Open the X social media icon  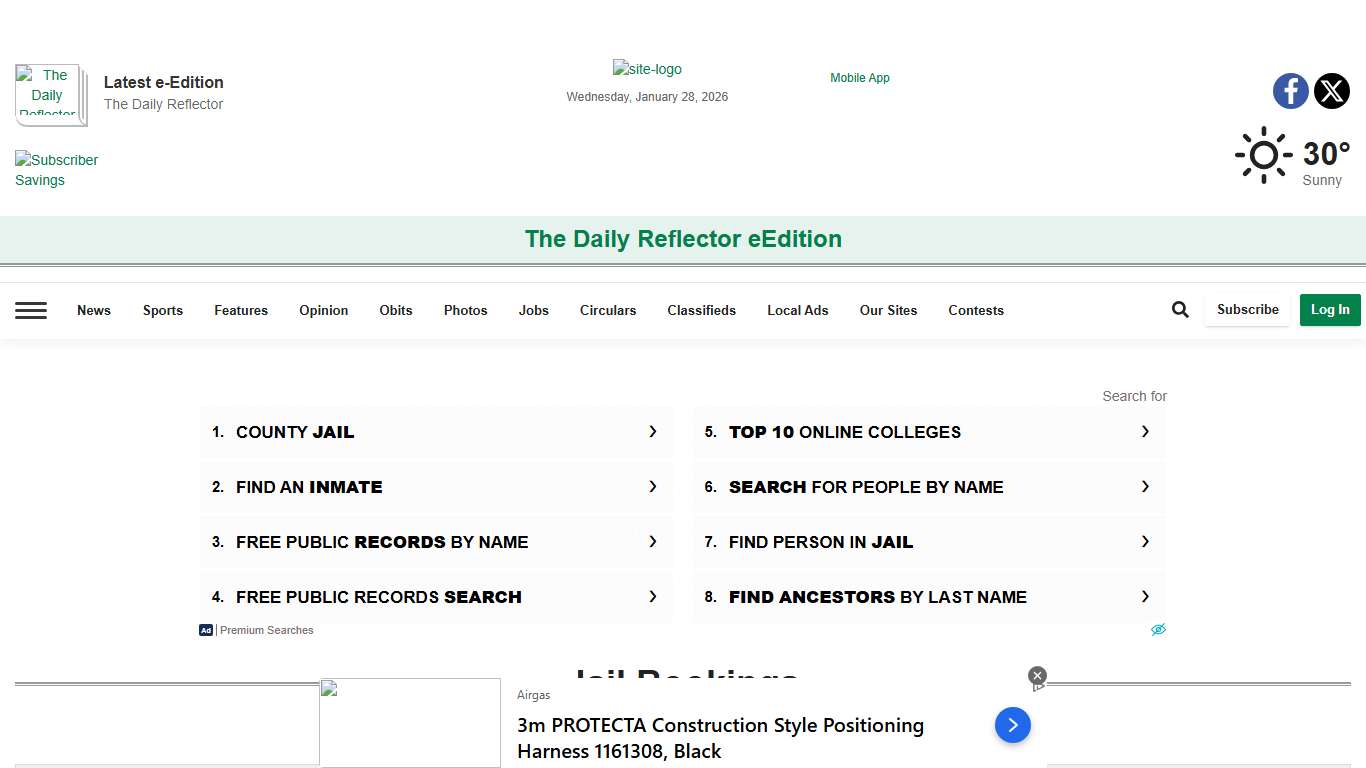click(1331, 91)
